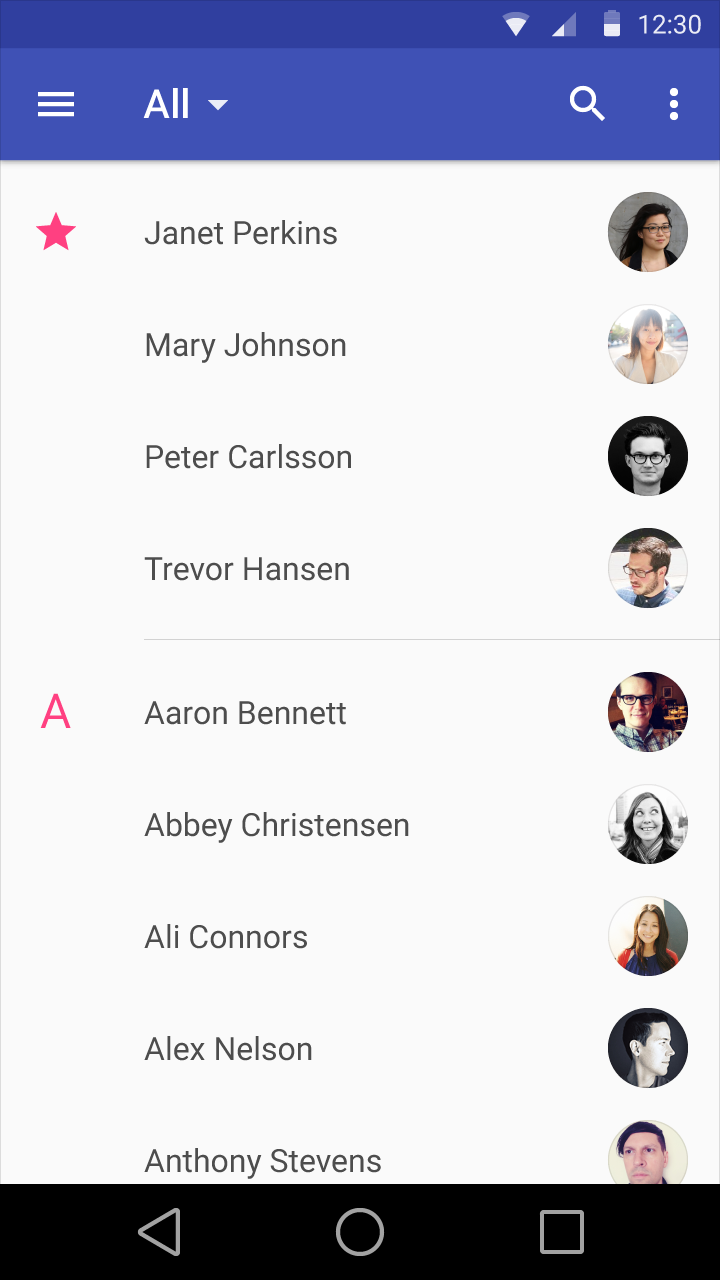Select Peter Carlsson from the list
Viewport: 720px width, 1280px height.
(248, 457)
